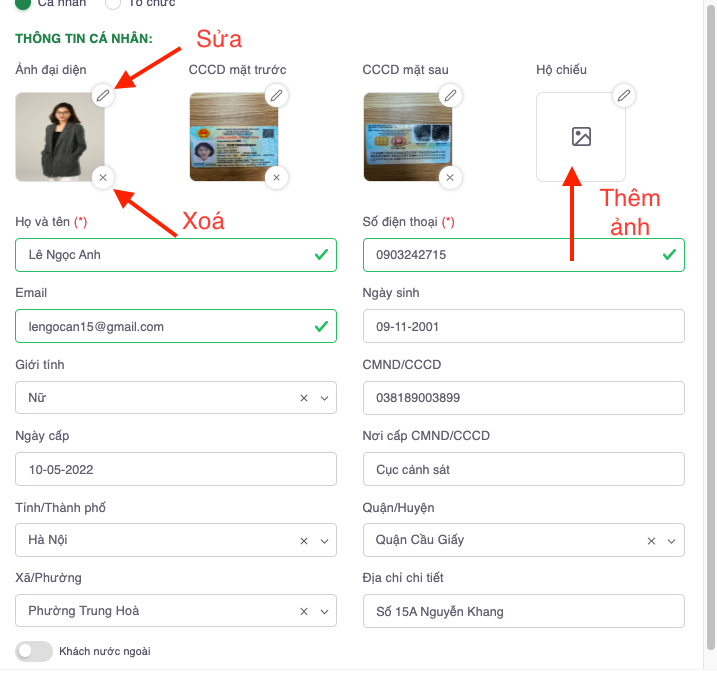Remove the Ảnh đại diện avatar photo

(104, 178)
